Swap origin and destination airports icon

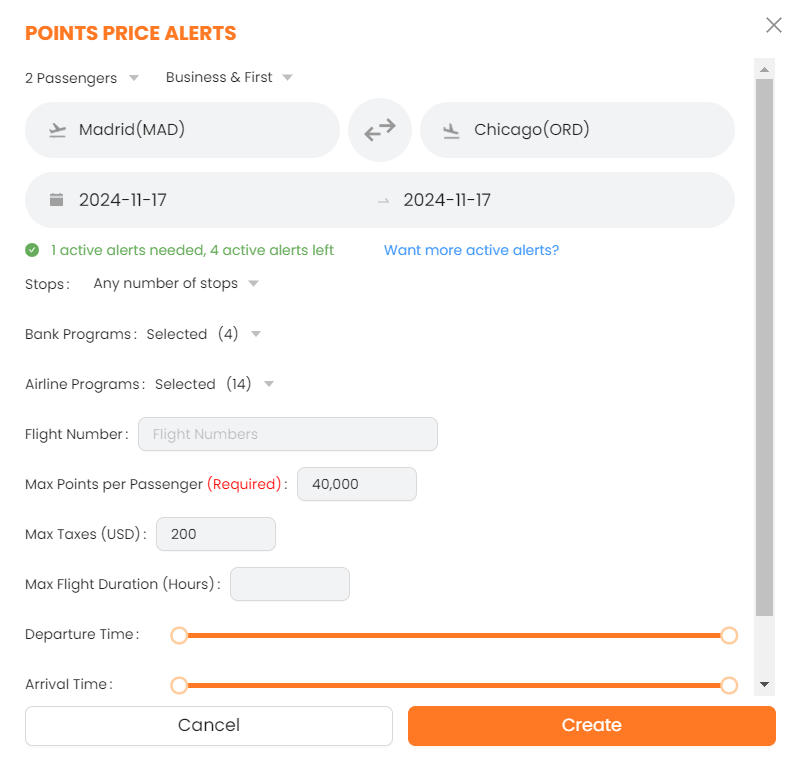[380, 130]
